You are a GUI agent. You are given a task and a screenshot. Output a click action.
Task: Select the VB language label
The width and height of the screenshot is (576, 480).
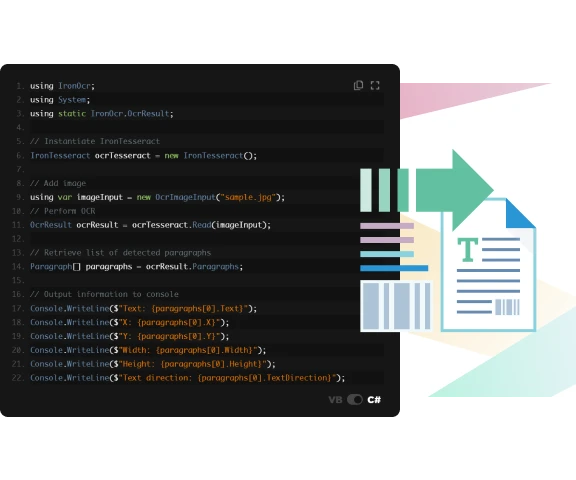click(335, 400)
